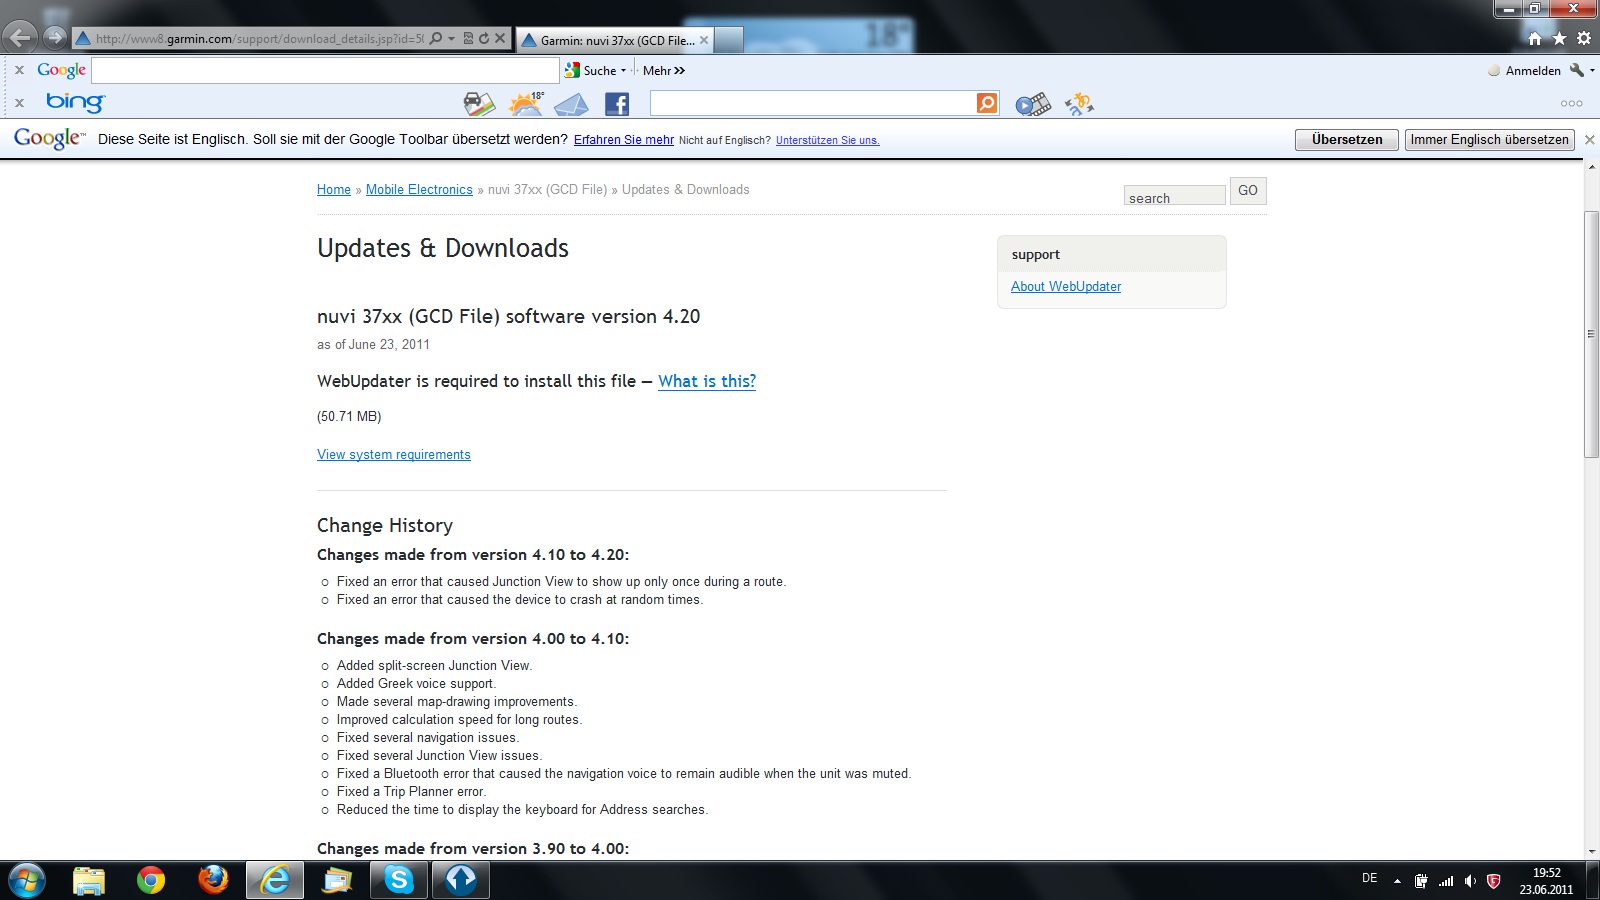The image size is (1600, 900).
Task: Open the Bing maps car icon
Action: (479, 103)
